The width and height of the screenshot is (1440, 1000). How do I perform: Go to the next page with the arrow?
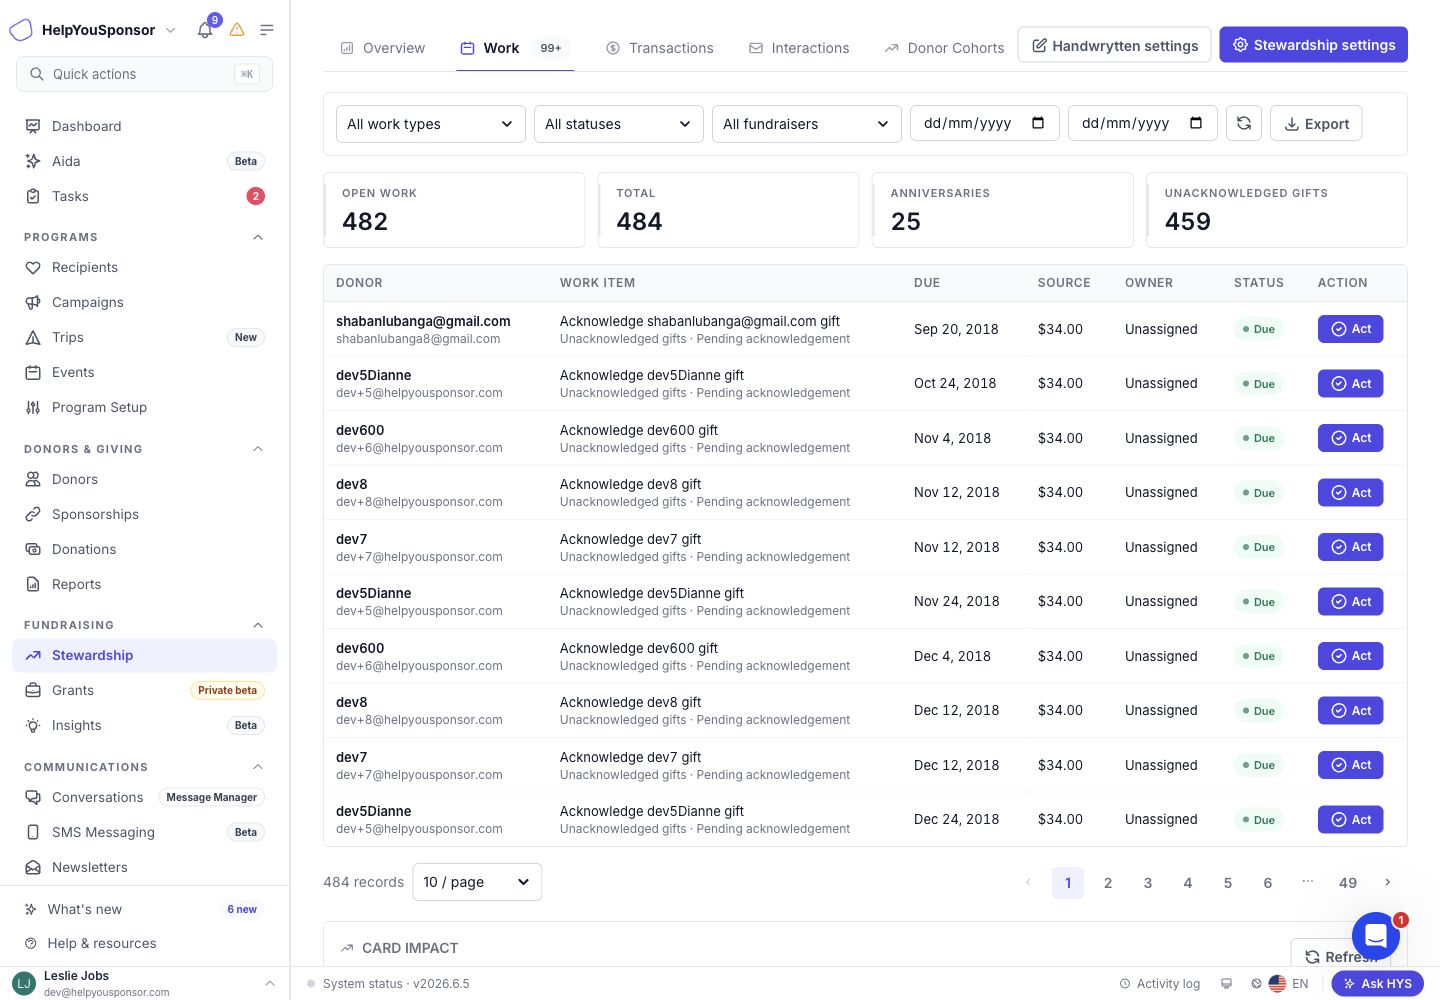1388,882
